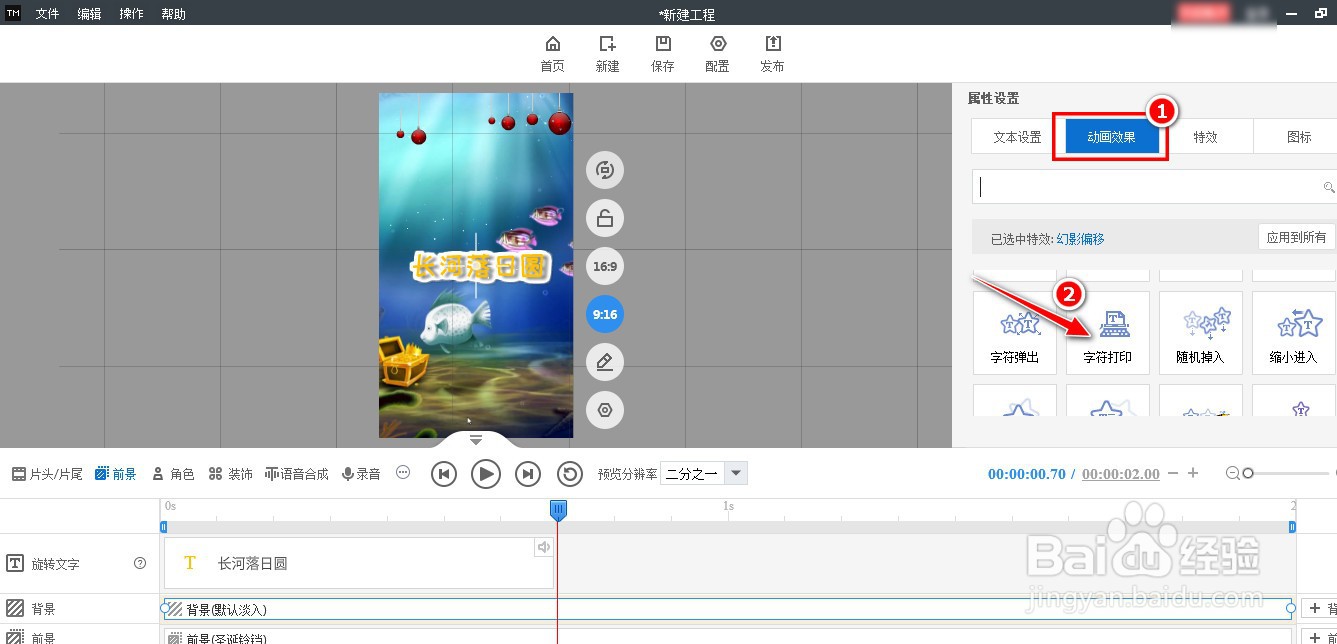Click 装饰 toolbar item

[x=230, y=474]
